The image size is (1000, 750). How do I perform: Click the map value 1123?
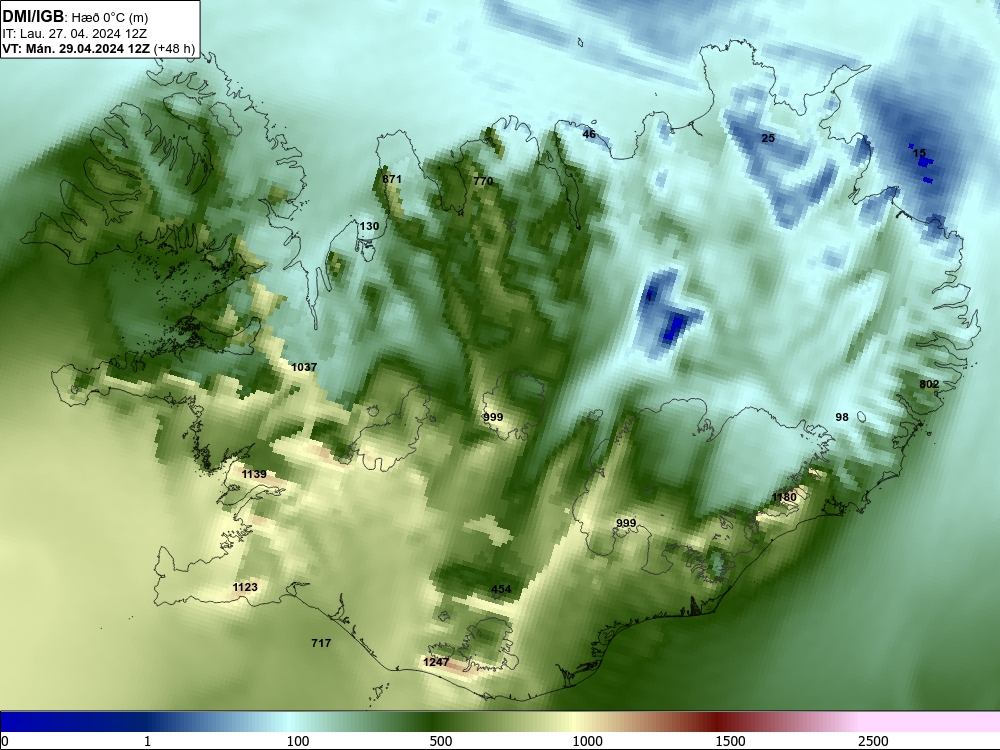[x=245, y=587]
